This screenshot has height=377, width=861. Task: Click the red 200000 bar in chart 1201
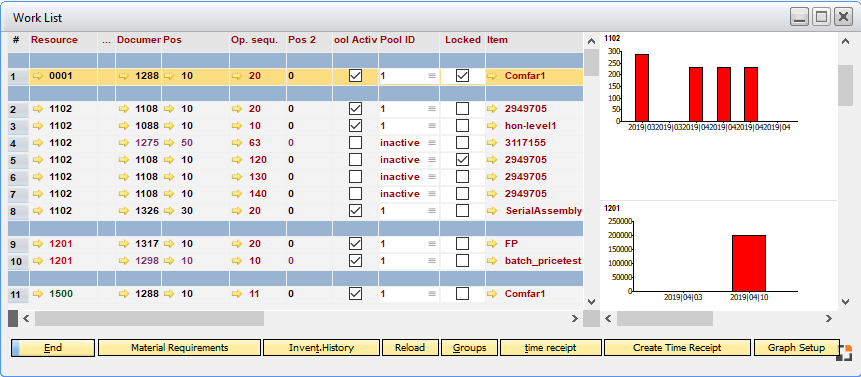click(749, 263)
